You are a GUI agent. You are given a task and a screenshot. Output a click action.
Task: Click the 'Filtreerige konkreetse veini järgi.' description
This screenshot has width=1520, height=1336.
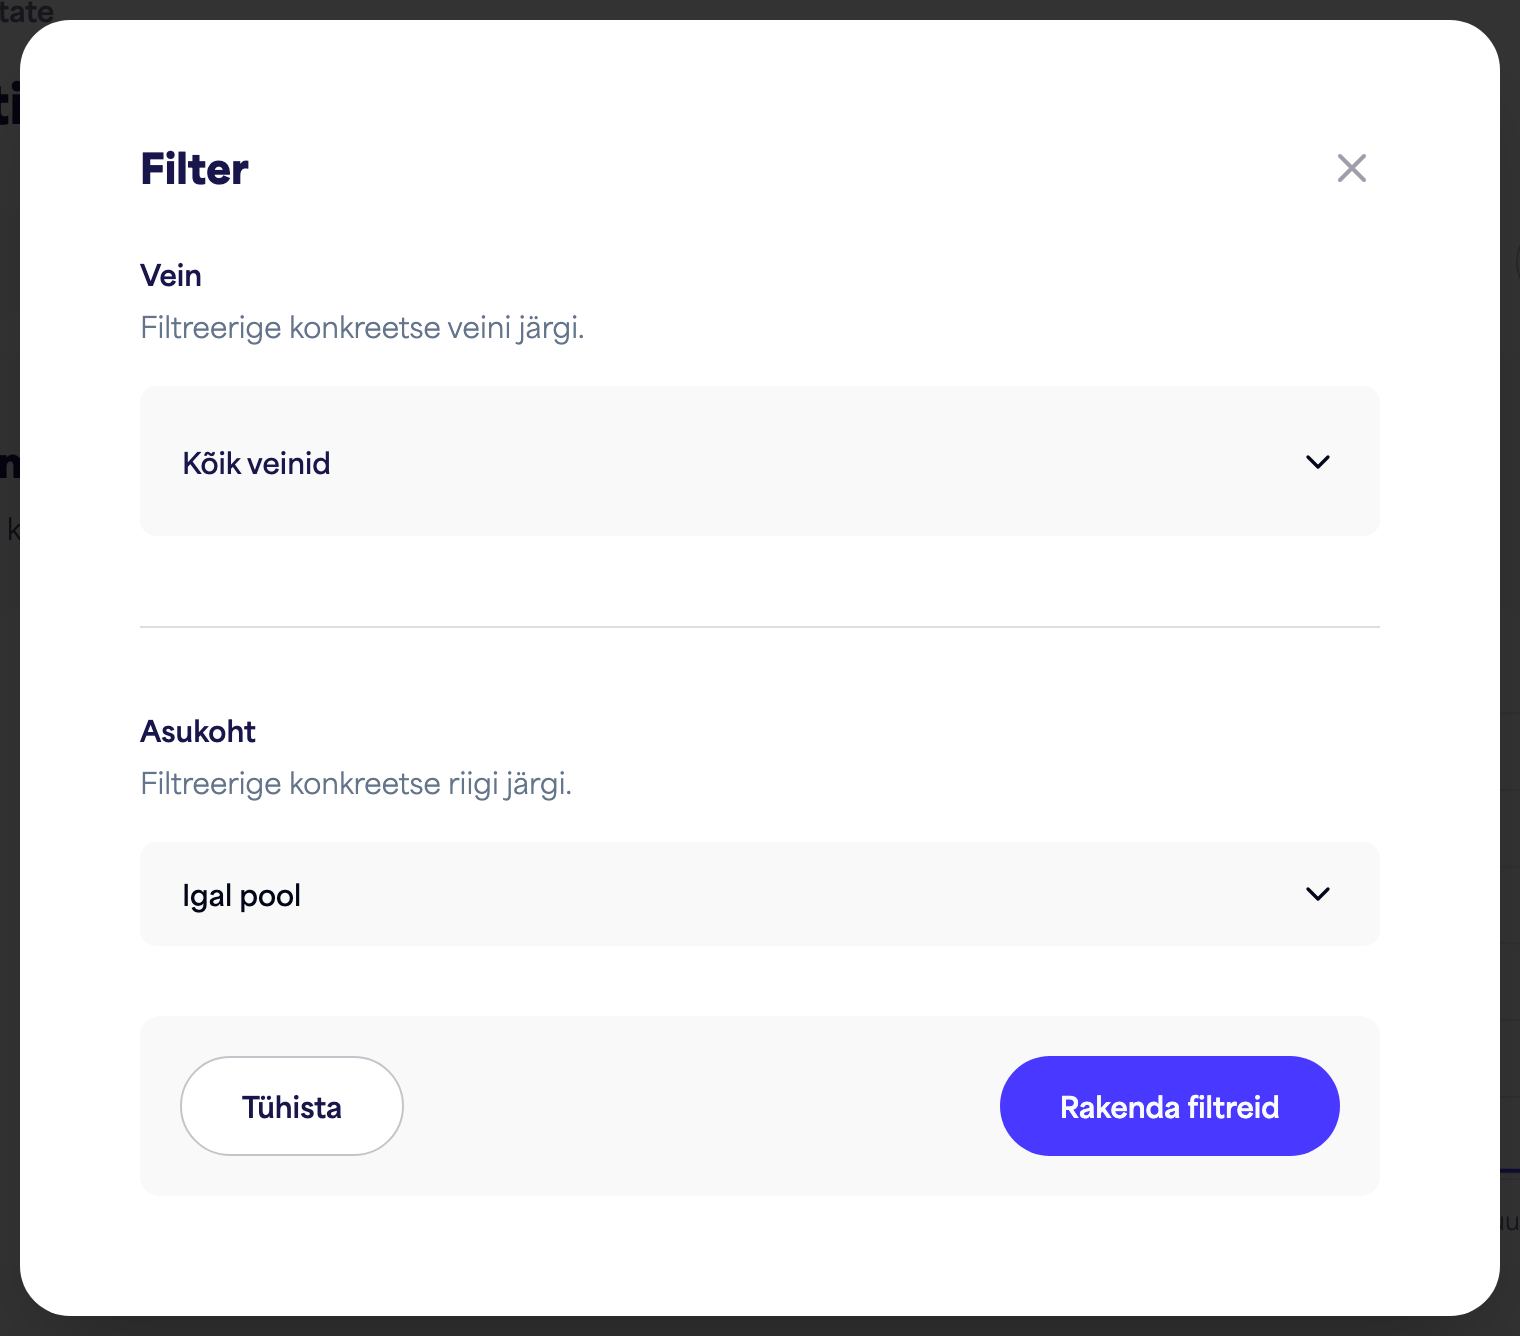(x=362, y=328)
